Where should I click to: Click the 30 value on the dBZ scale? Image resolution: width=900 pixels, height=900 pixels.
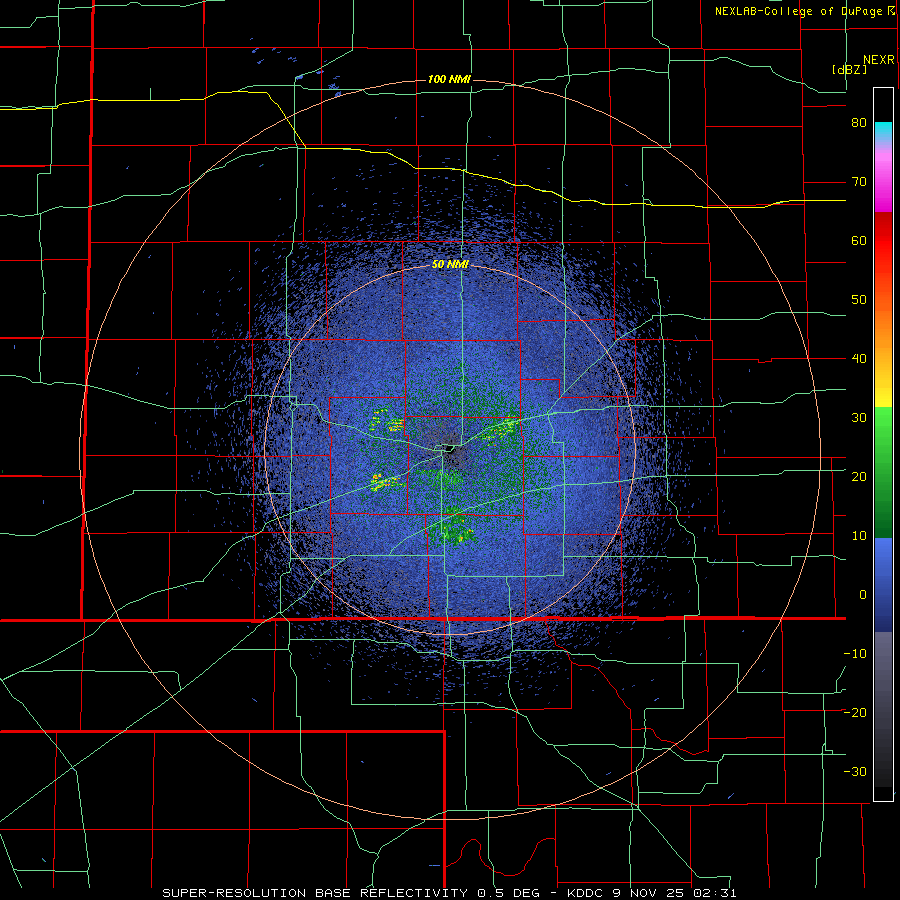859,417
